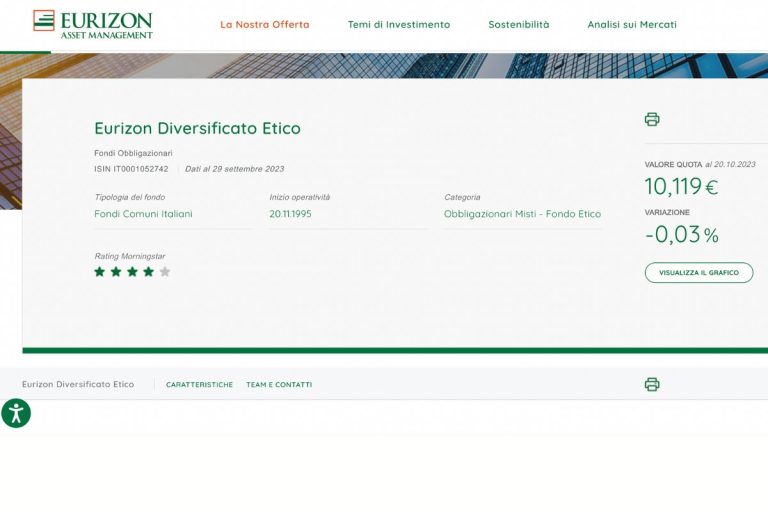768x512 pixels.
Task: Open Analisi sui Mercati menu
Action: 632,24
